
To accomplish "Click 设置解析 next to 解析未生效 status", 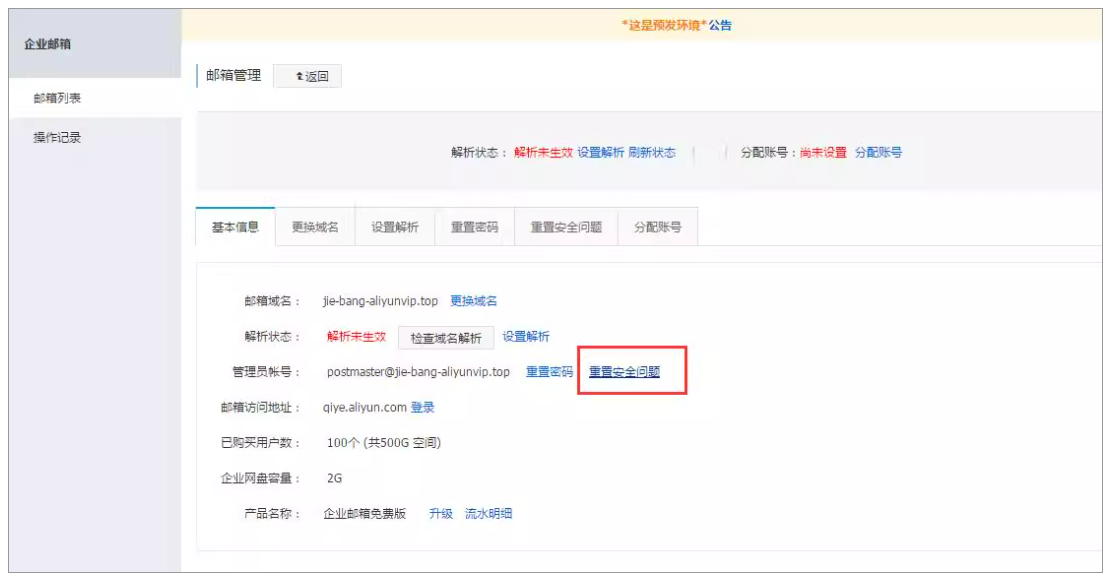I will click(x=525, y=337).
